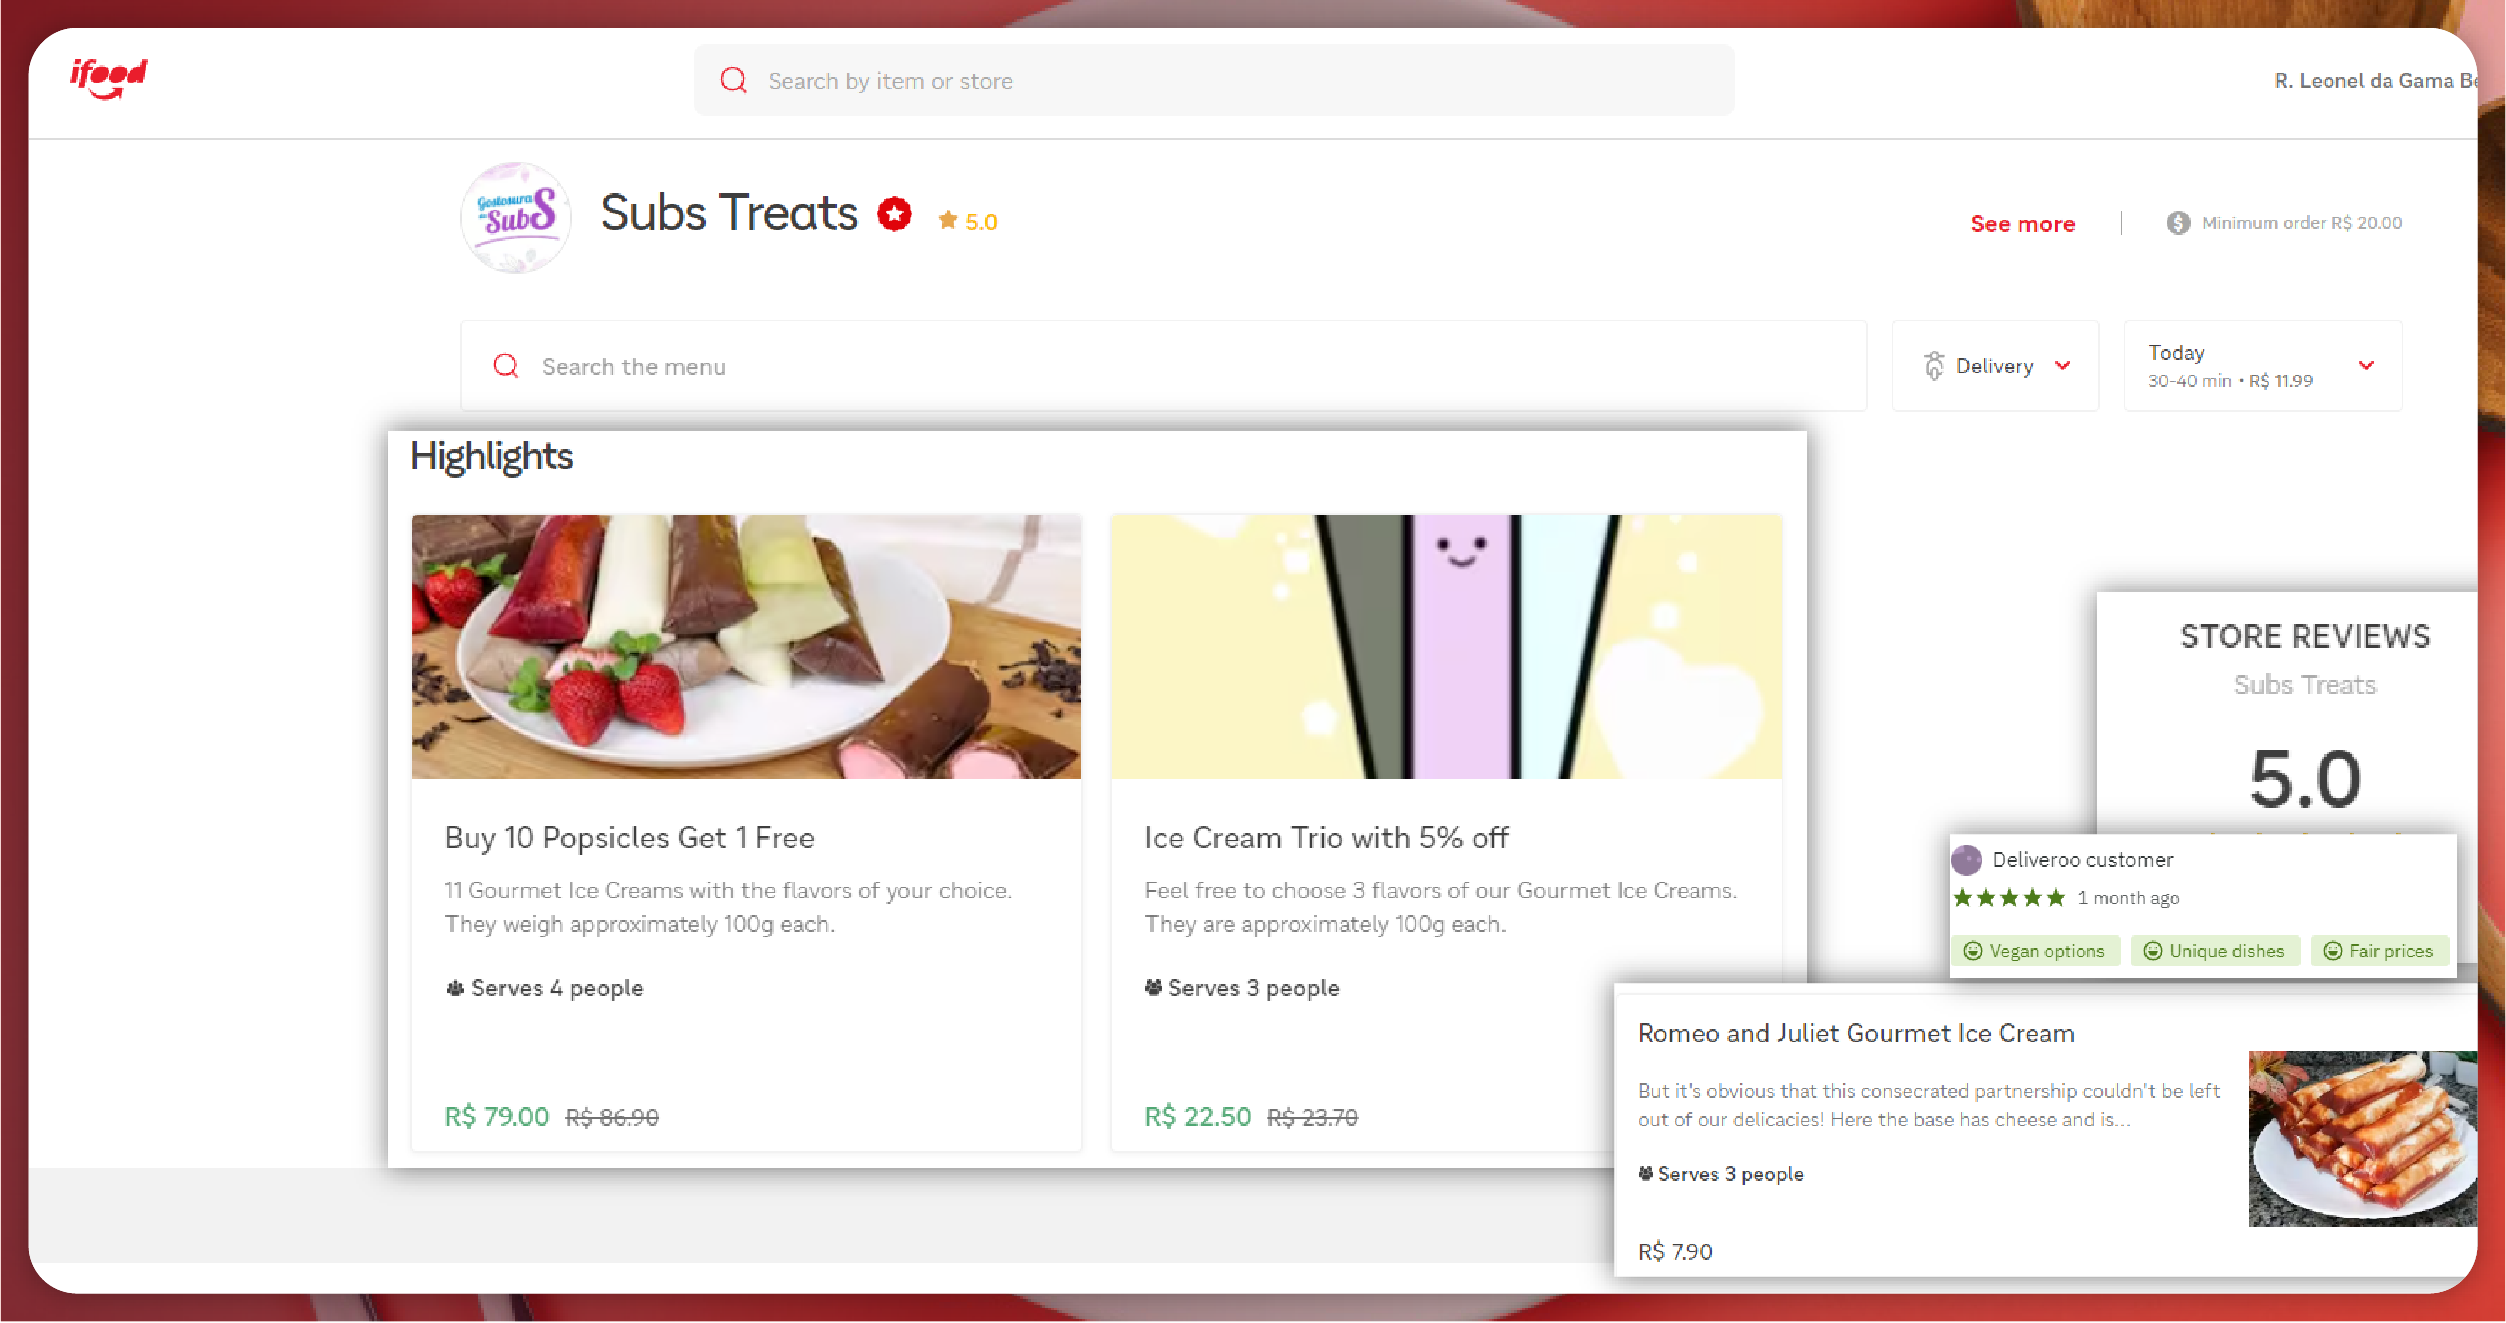Click the menu search magnifier icon
The width and height of the screenshot is (2506, 1323).
click(x=506, y=366)
